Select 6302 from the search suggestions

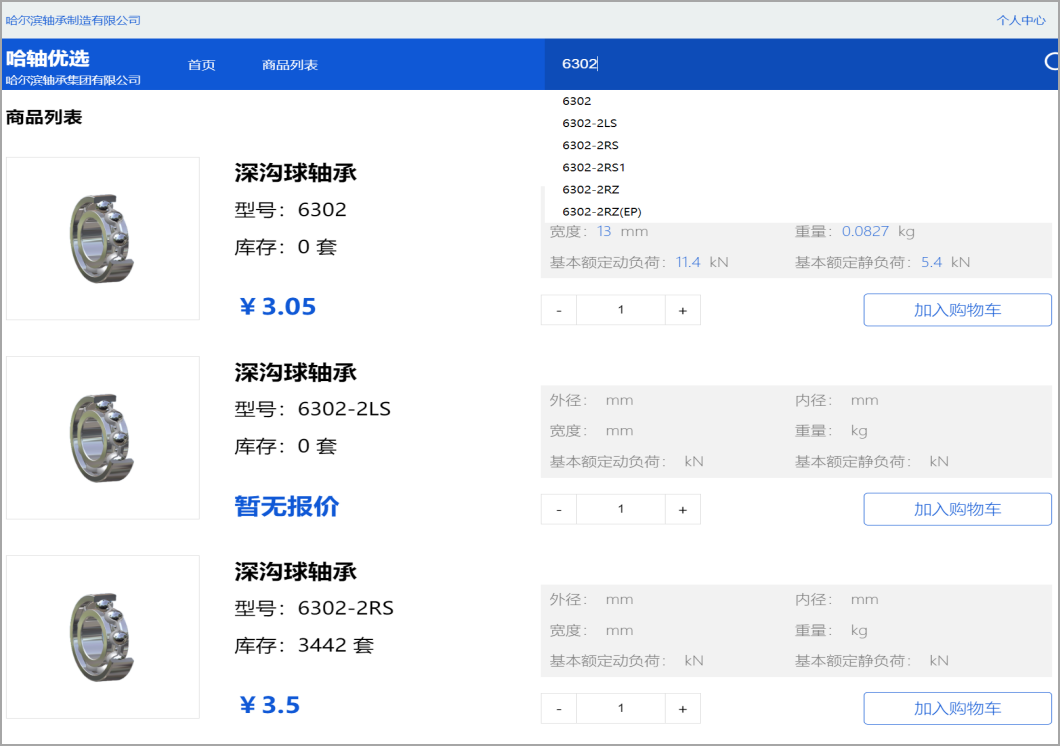click(577, 100)
